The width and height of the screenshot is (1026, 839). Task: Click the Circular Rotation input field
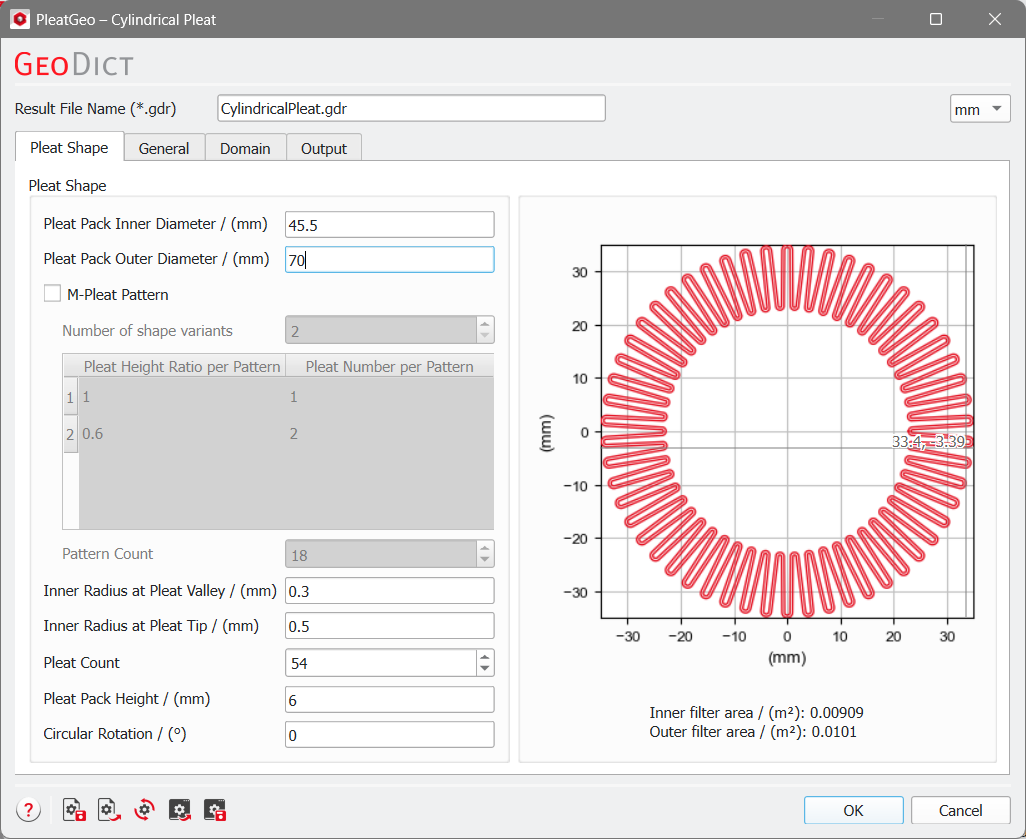pyautogui.click(x=389, y=735)
